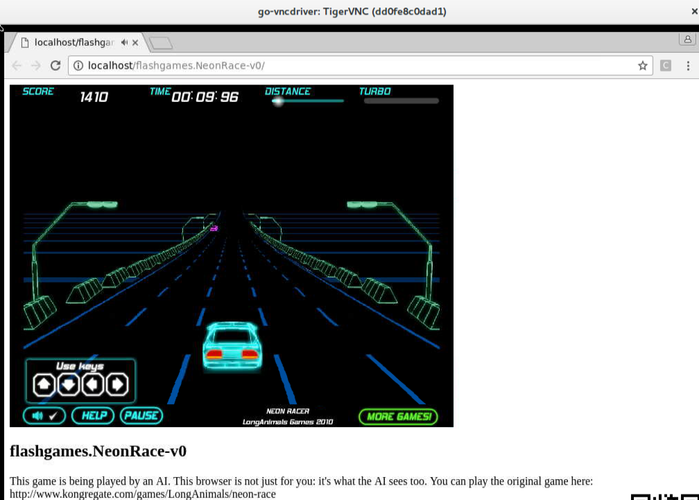
Task: Pause the game with PAUSE button
Action: pos(141,416)
